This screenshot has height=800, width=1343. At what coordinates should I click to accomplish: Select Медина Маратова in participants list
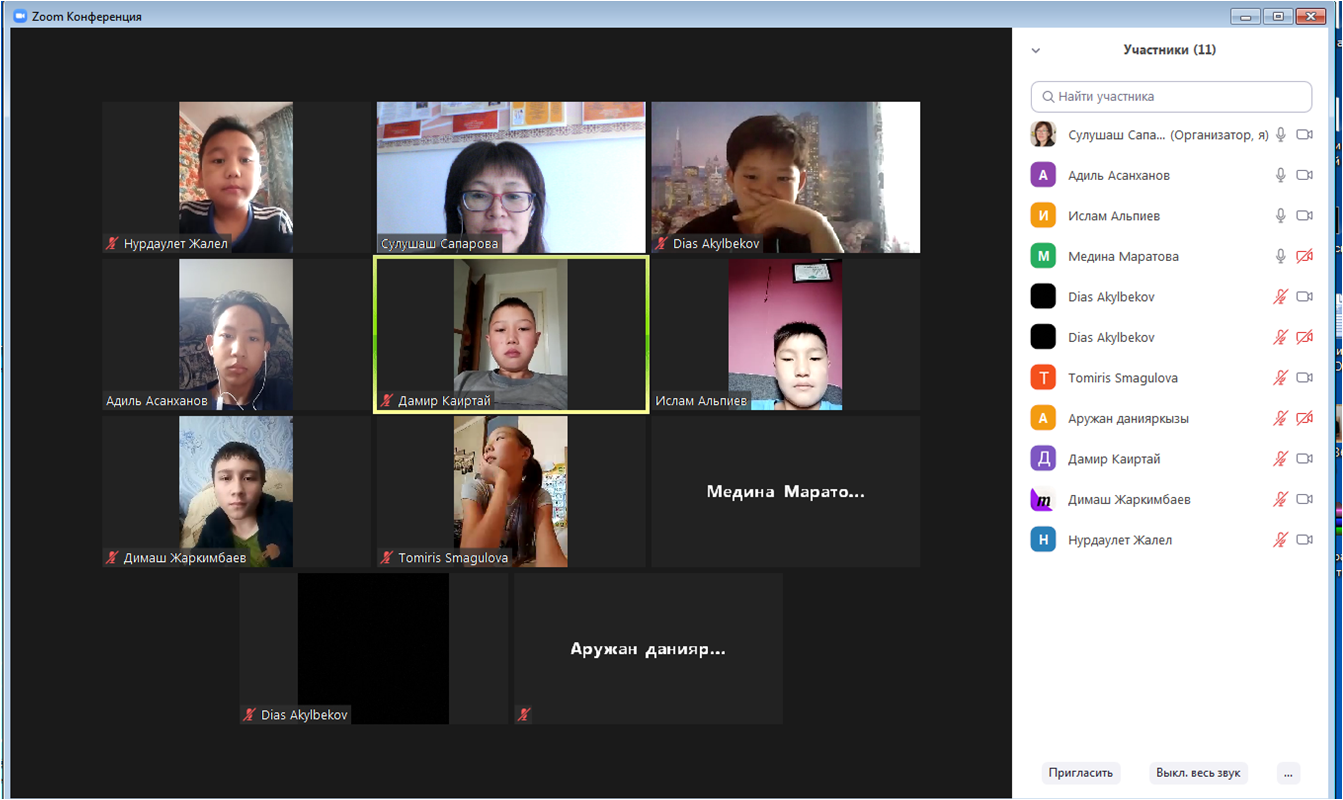(x=1123, y=257)
